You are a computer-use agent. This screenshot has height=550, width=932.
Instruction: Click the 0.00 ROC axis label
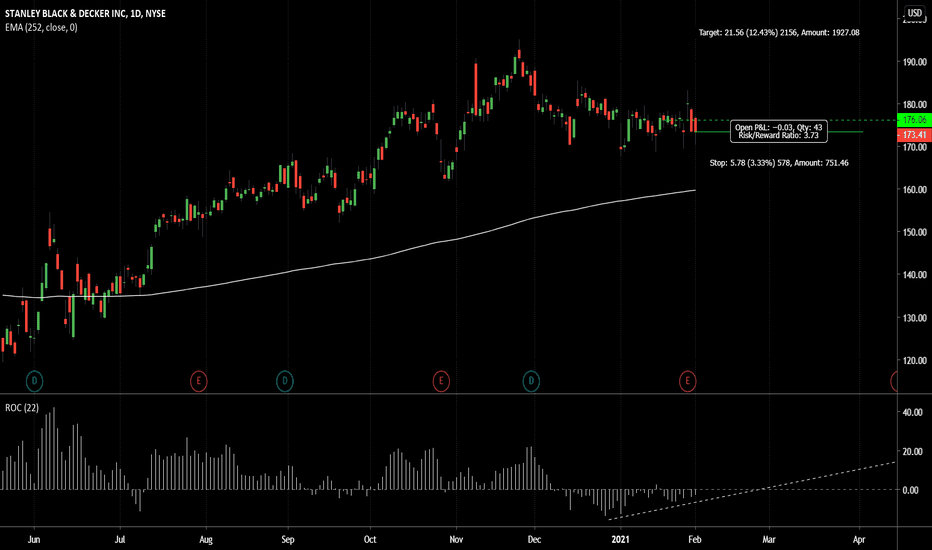coord(911,491)
